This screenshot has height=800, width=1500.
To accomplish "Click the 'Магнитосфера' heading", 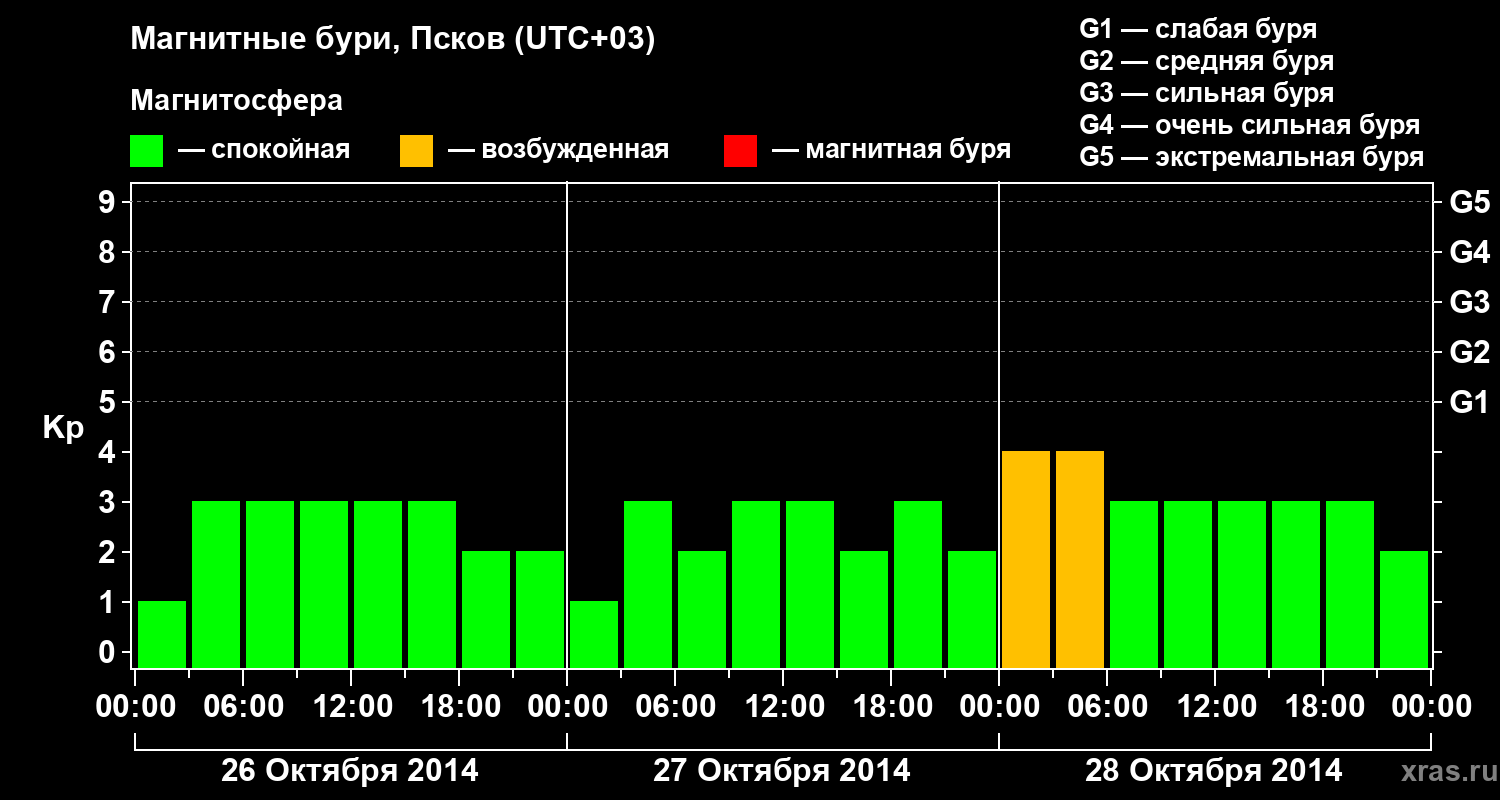I will coord(237,102).
